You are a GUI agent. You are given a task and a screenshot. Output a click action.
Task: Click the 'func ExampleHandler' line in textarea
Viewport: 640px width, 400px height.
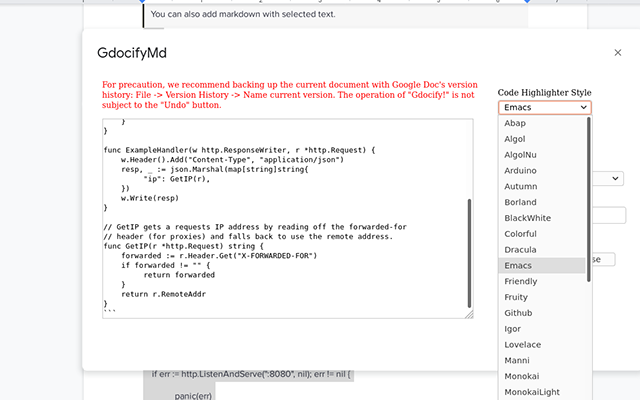[x=239, y=150]
